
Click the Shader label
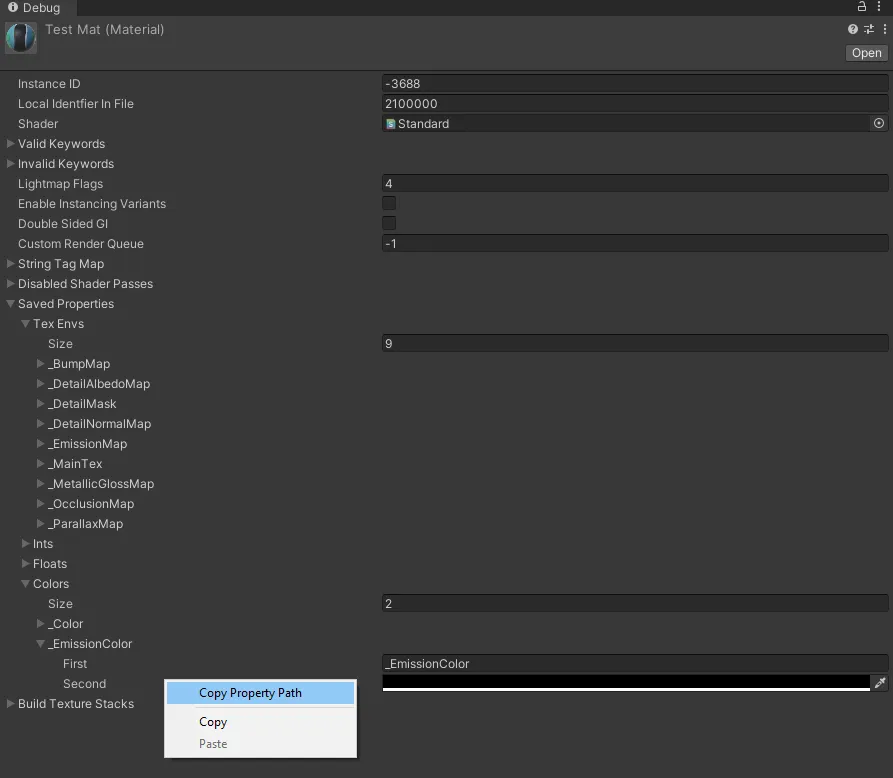pyautogui.click(x=38, y=124)
